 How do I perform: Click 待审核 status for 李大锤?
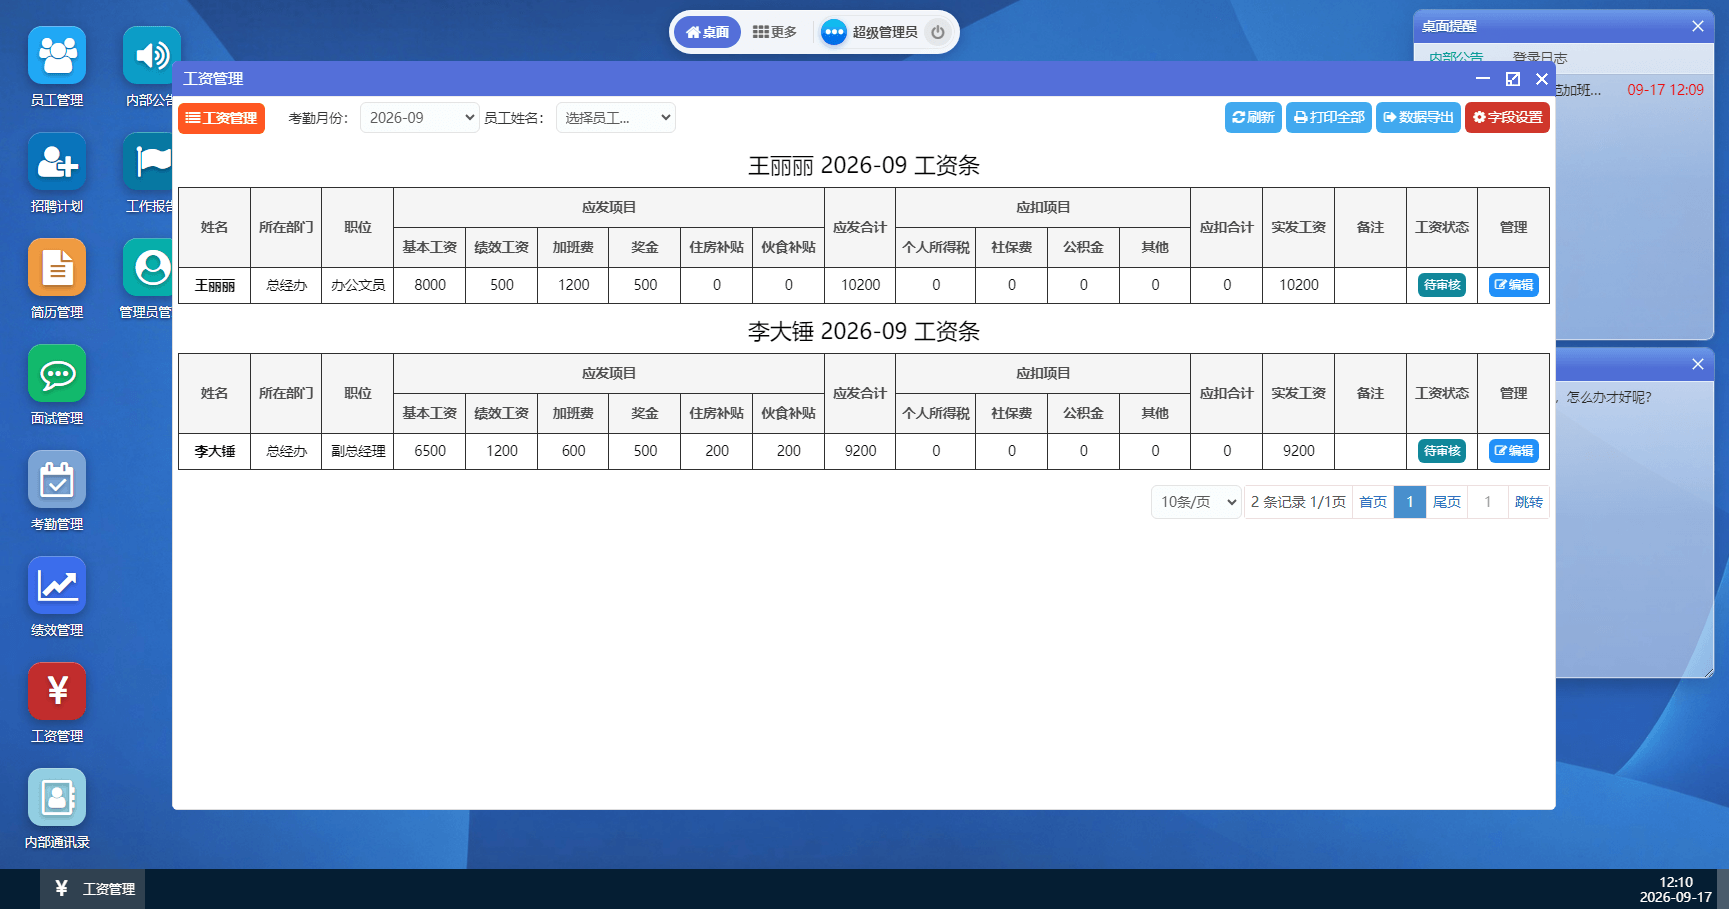[1442, 451]
